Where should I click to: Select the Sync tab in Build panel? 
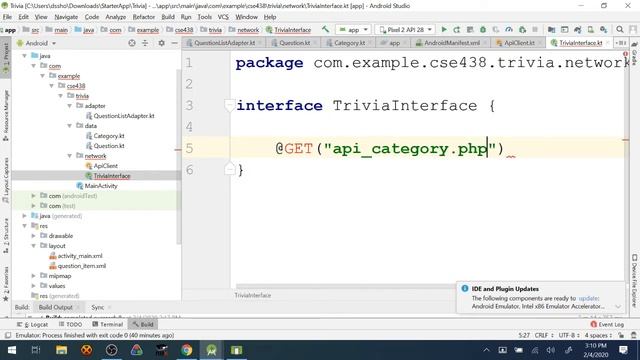[x=98, y=307]
